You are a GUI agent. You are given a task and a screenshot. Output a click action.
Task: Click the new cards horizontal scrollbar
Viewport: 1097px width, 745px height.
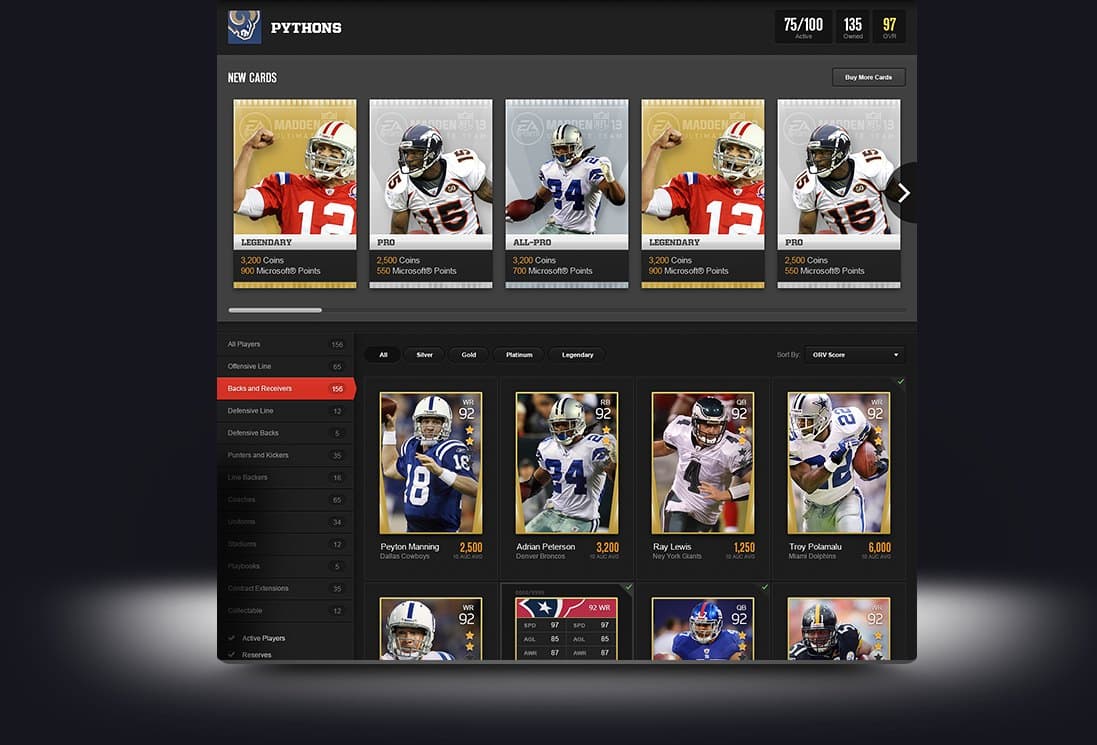(x=567, y=310)
